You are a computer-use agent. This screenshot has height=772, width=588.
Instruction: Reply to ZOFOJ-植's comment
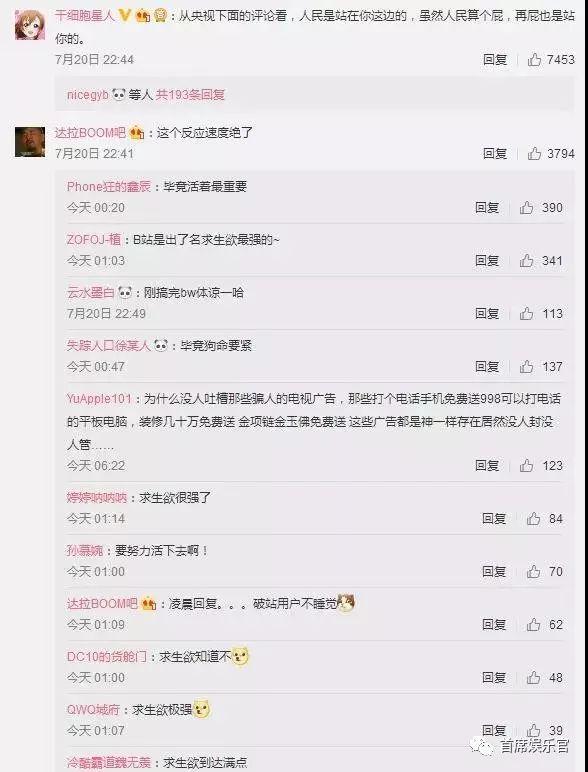point(487,260)
